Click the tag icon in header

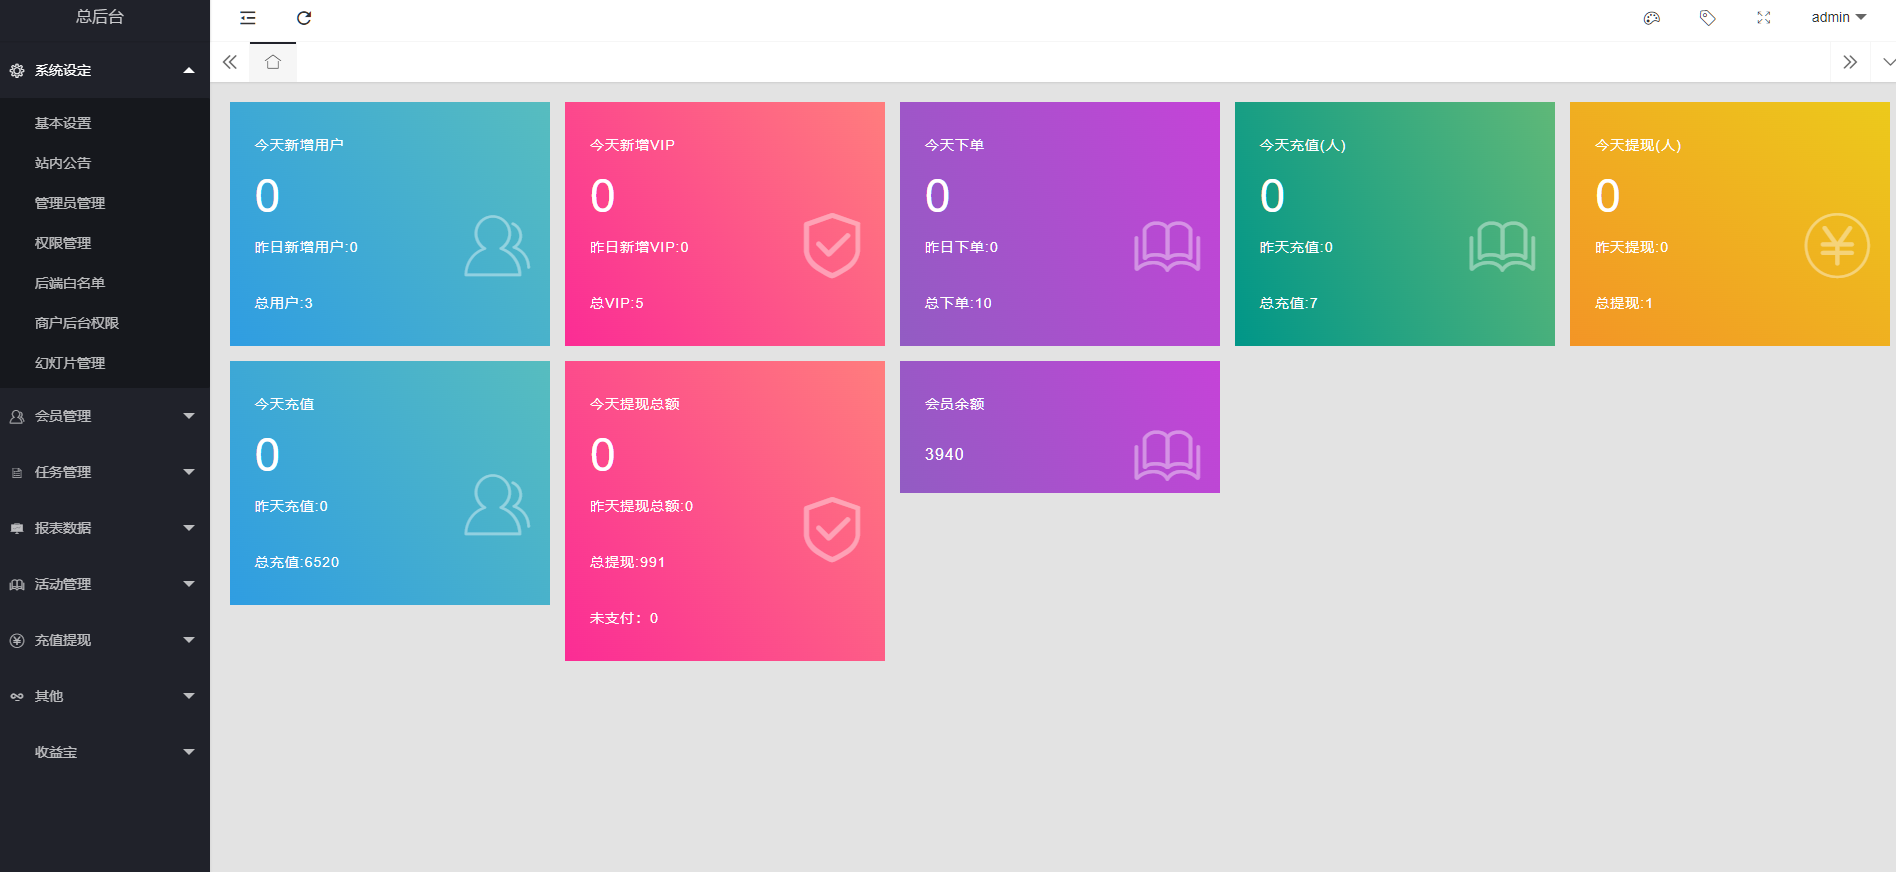point(1708,18)
